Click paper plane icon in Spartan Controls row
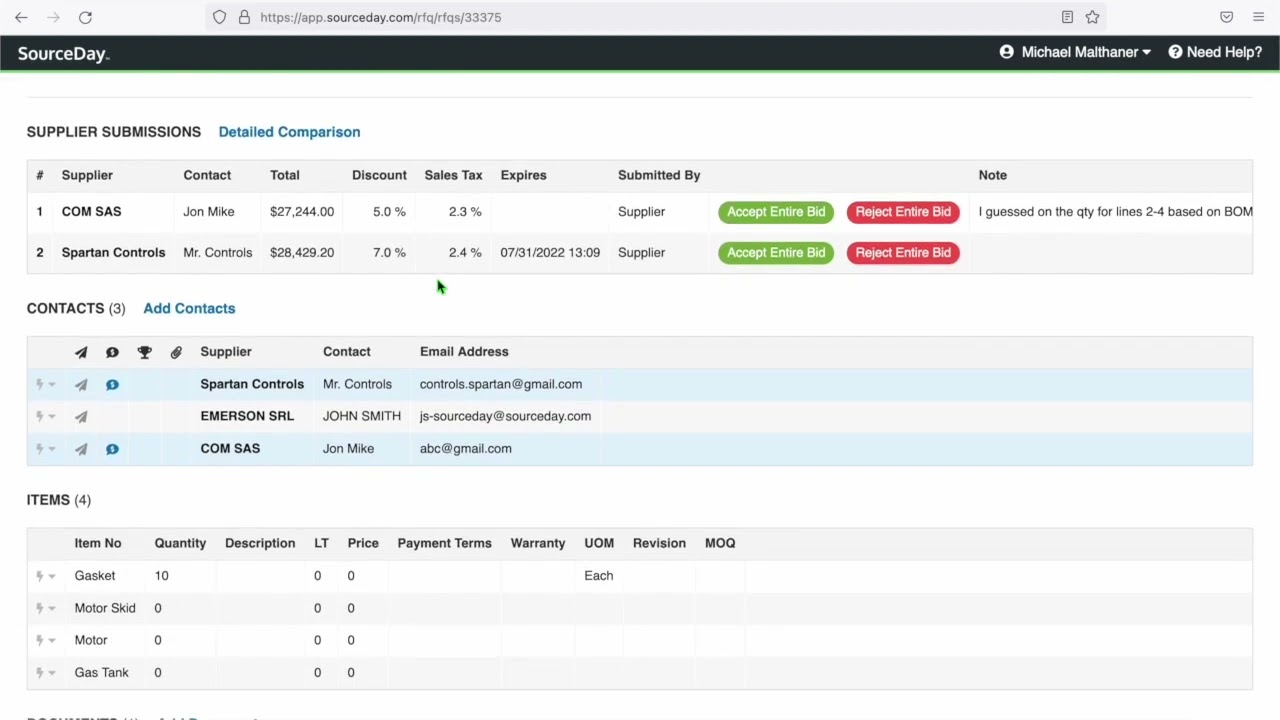1280x720 pixels. click(x=81, y=384)
